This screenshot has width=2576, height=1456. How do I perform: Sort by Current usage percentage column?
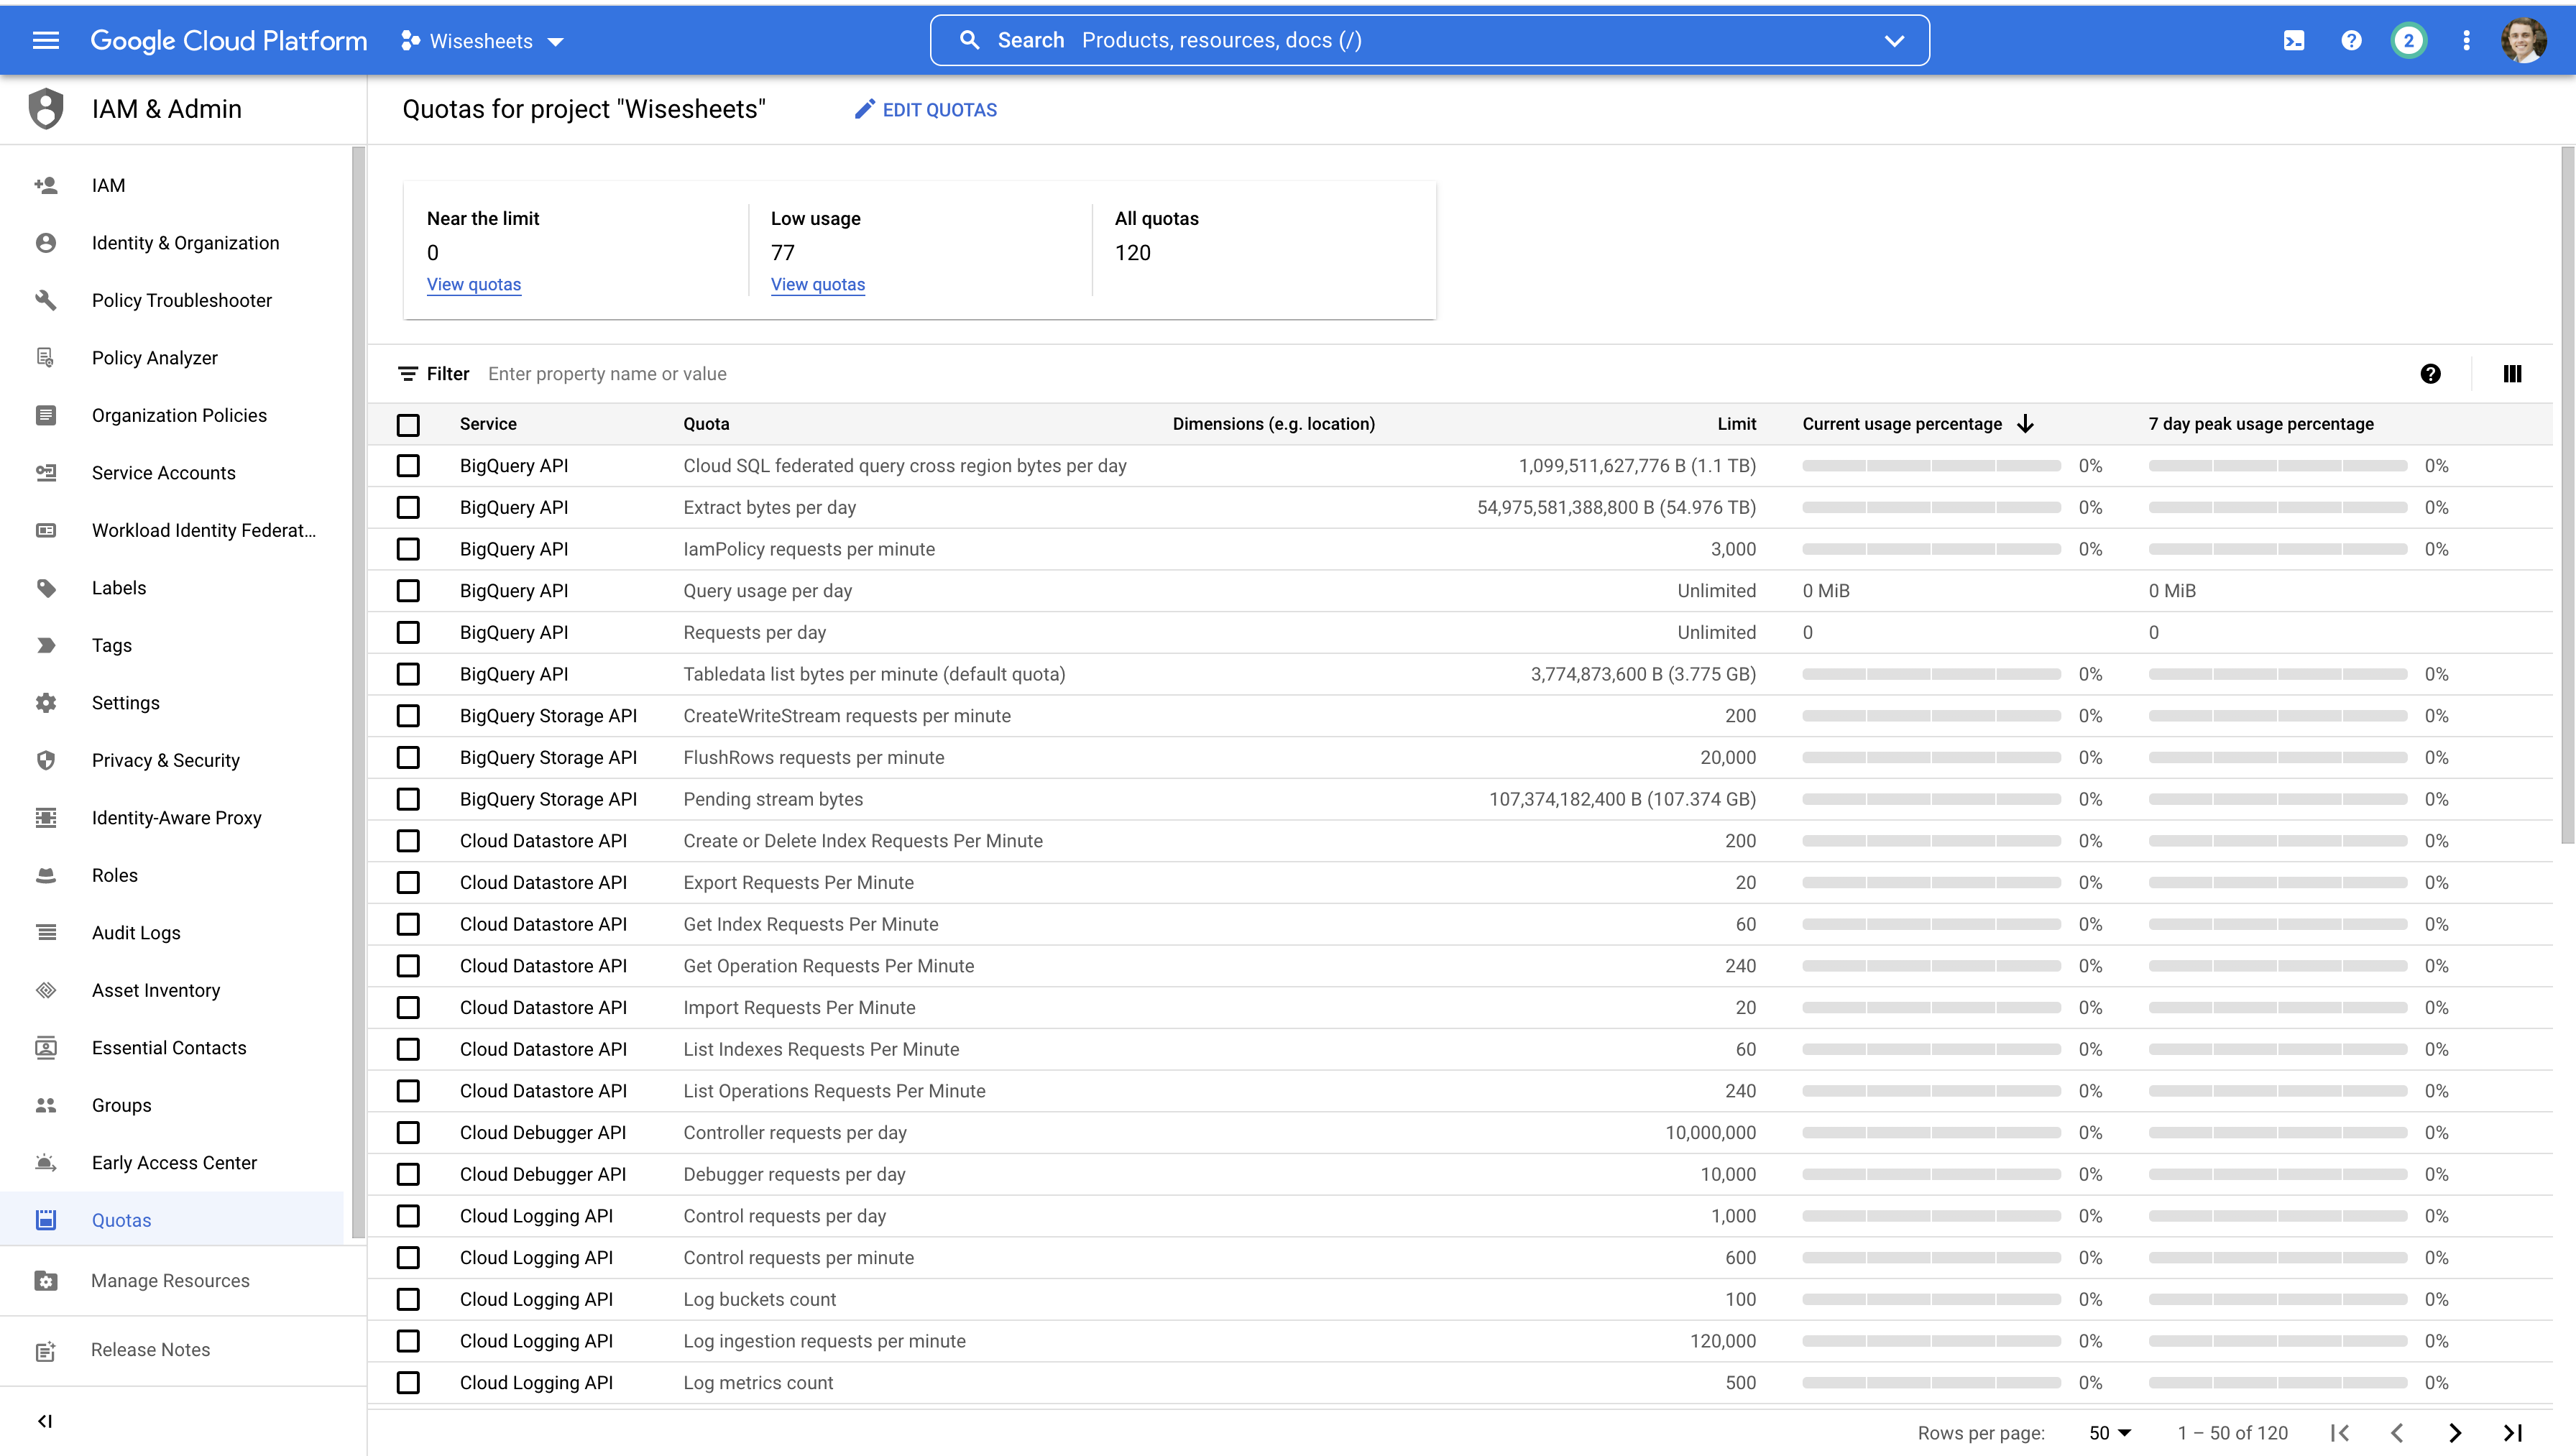tap(1918, 424)
